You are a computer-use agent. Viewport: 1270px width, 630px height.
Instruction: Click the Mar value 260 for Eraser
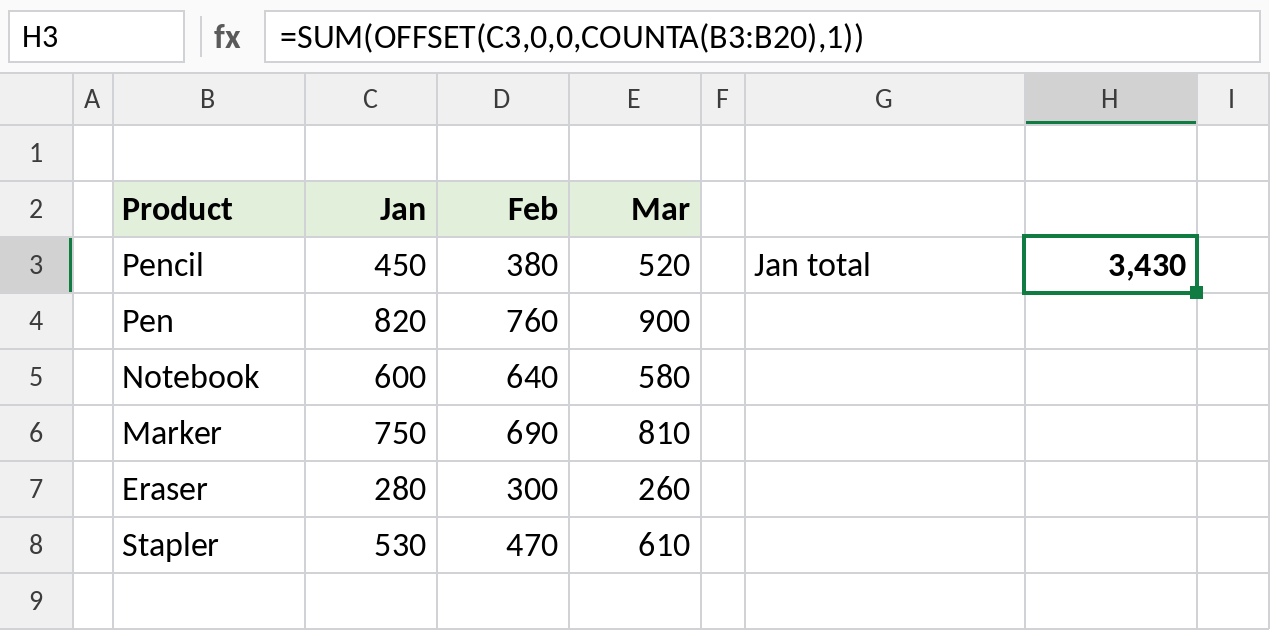click(635, 489)
